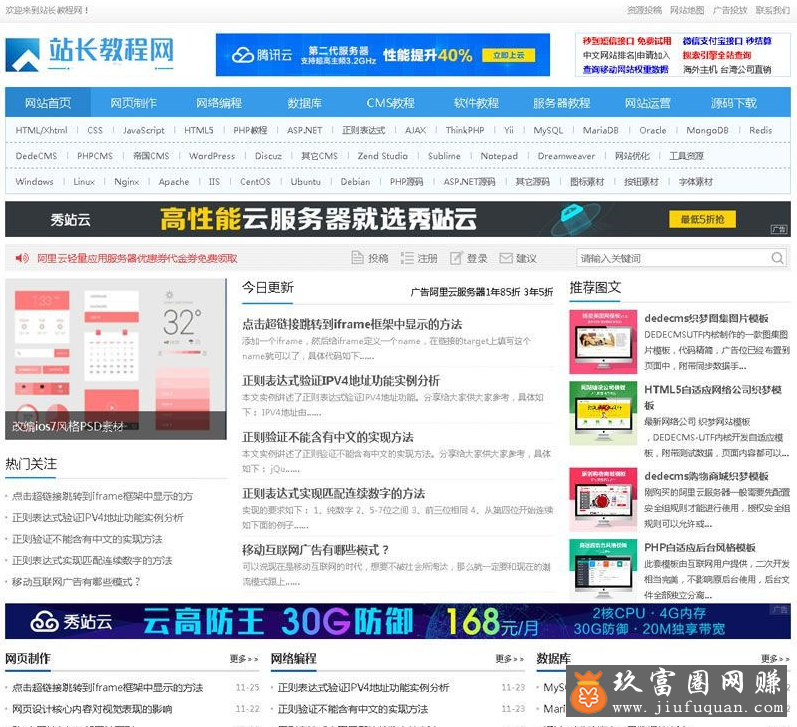This screenshot has height=727, width=797.
Task: Open the article 移动互联网广告有哪些模式？ in 今日更新
Action: tap(315, 550)
